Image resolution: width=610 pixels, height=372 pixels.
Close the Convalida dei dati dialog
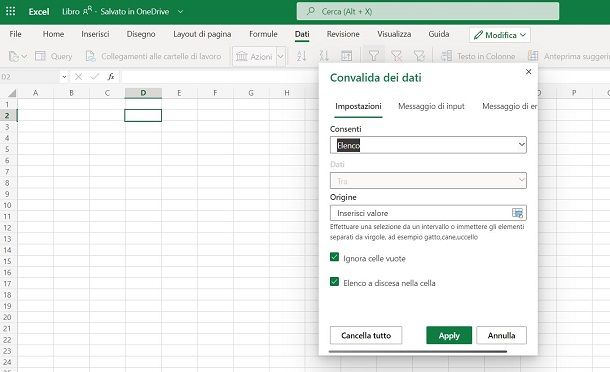tap(528, 72)
